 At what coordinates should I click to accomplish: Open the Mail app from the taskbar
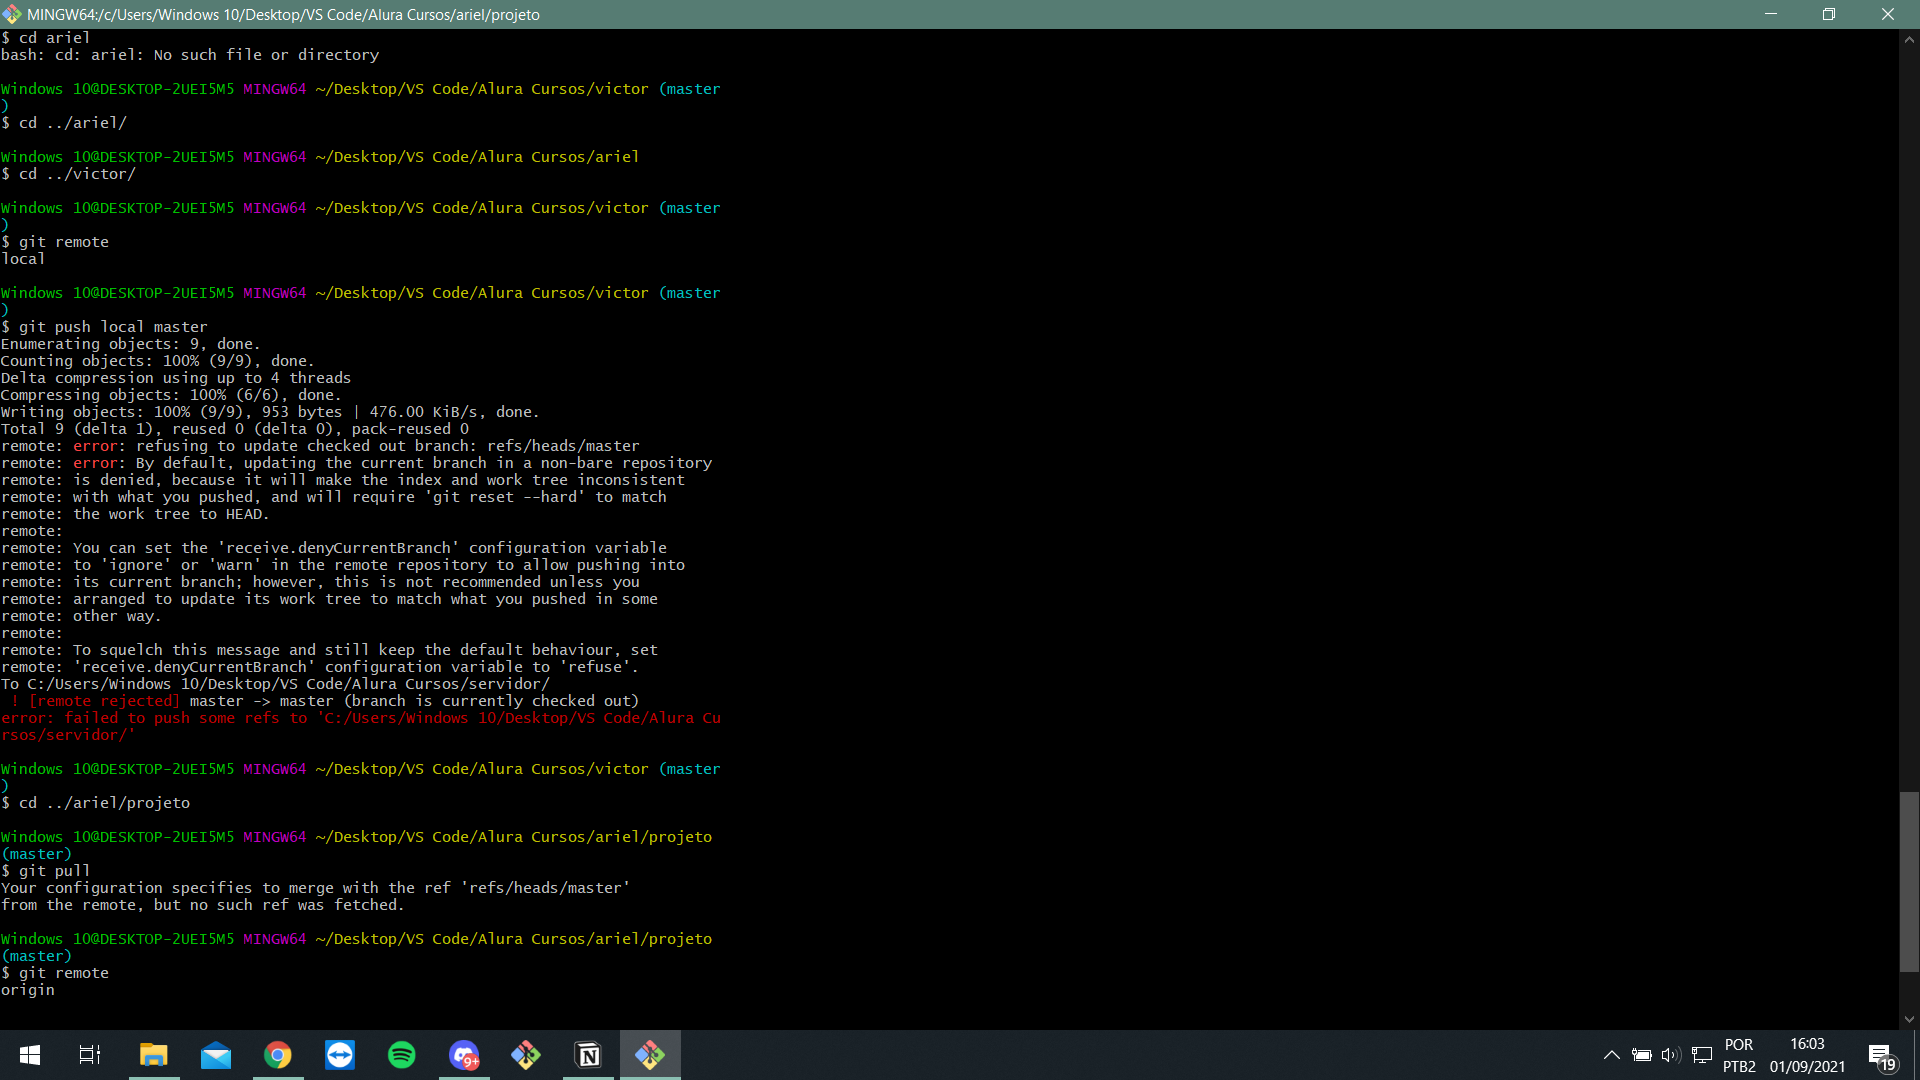coord(215,1055)
